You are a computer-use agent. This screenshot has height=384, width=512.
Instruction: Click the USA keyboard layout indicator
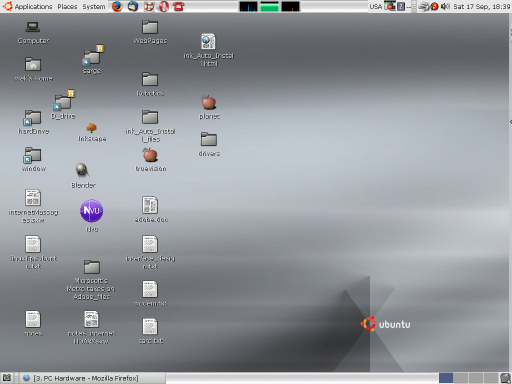click(375, 6)
